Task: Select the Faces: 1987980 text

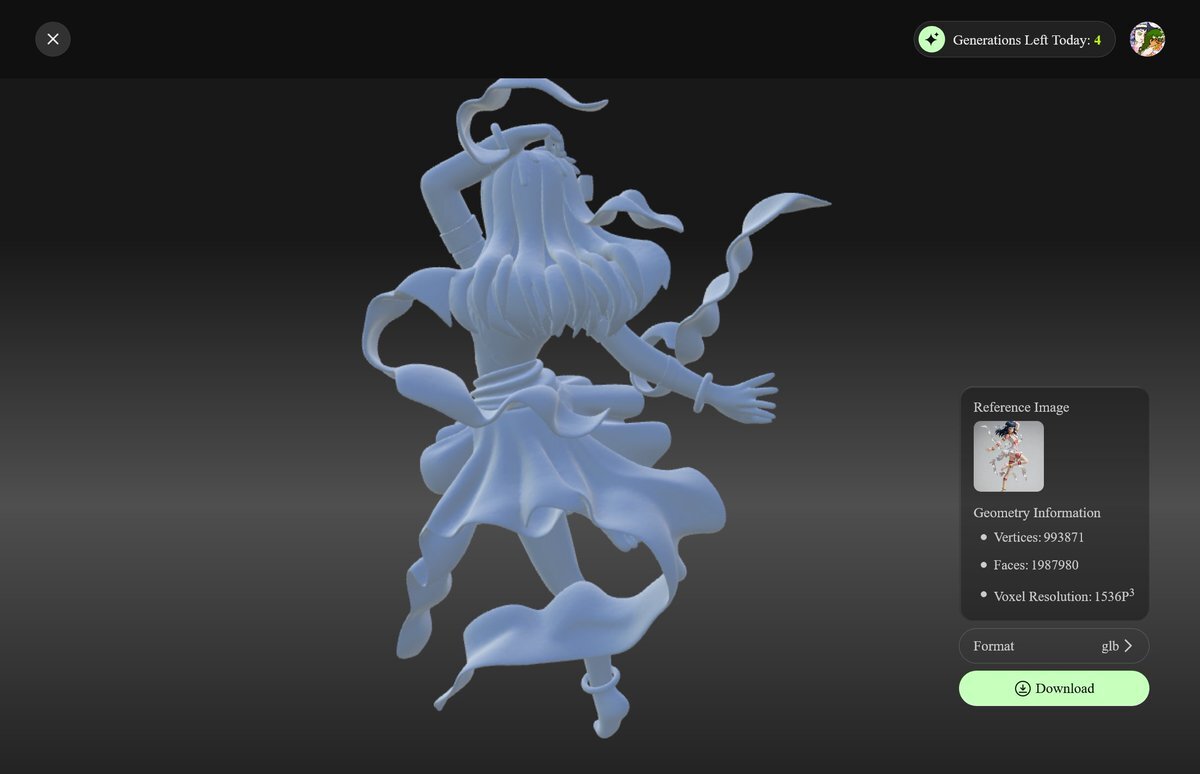Action: coord(1036,565)
